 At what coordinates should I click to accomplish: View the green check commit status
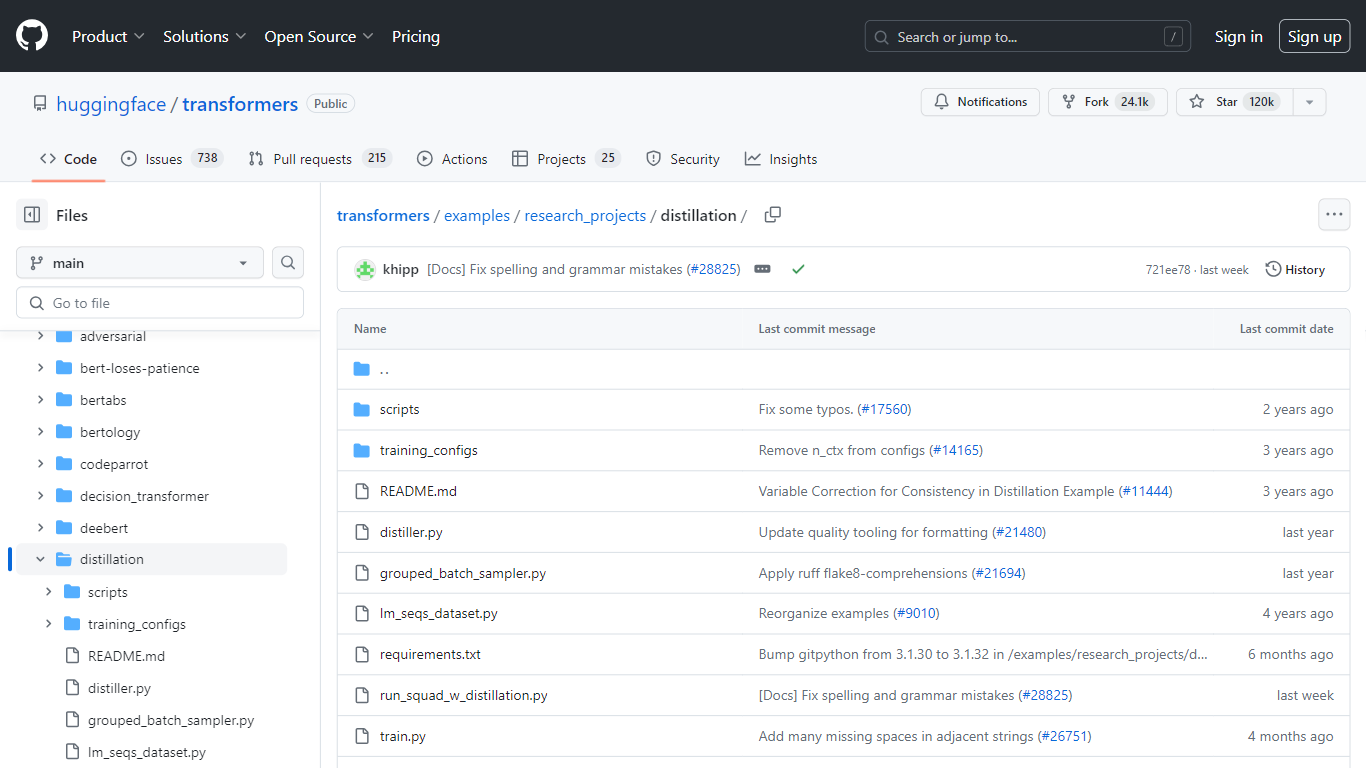coord(798,269)
